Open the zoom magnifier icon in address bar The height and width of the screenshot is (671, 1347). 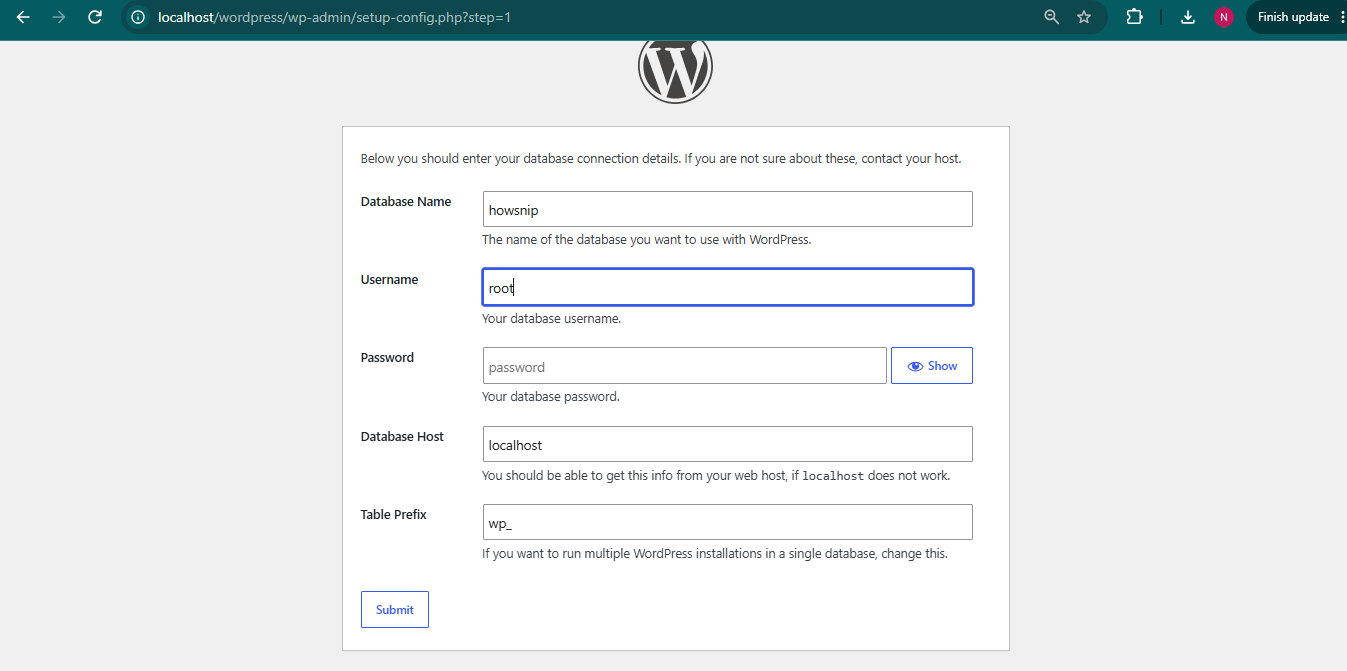tap(1051, 17)
